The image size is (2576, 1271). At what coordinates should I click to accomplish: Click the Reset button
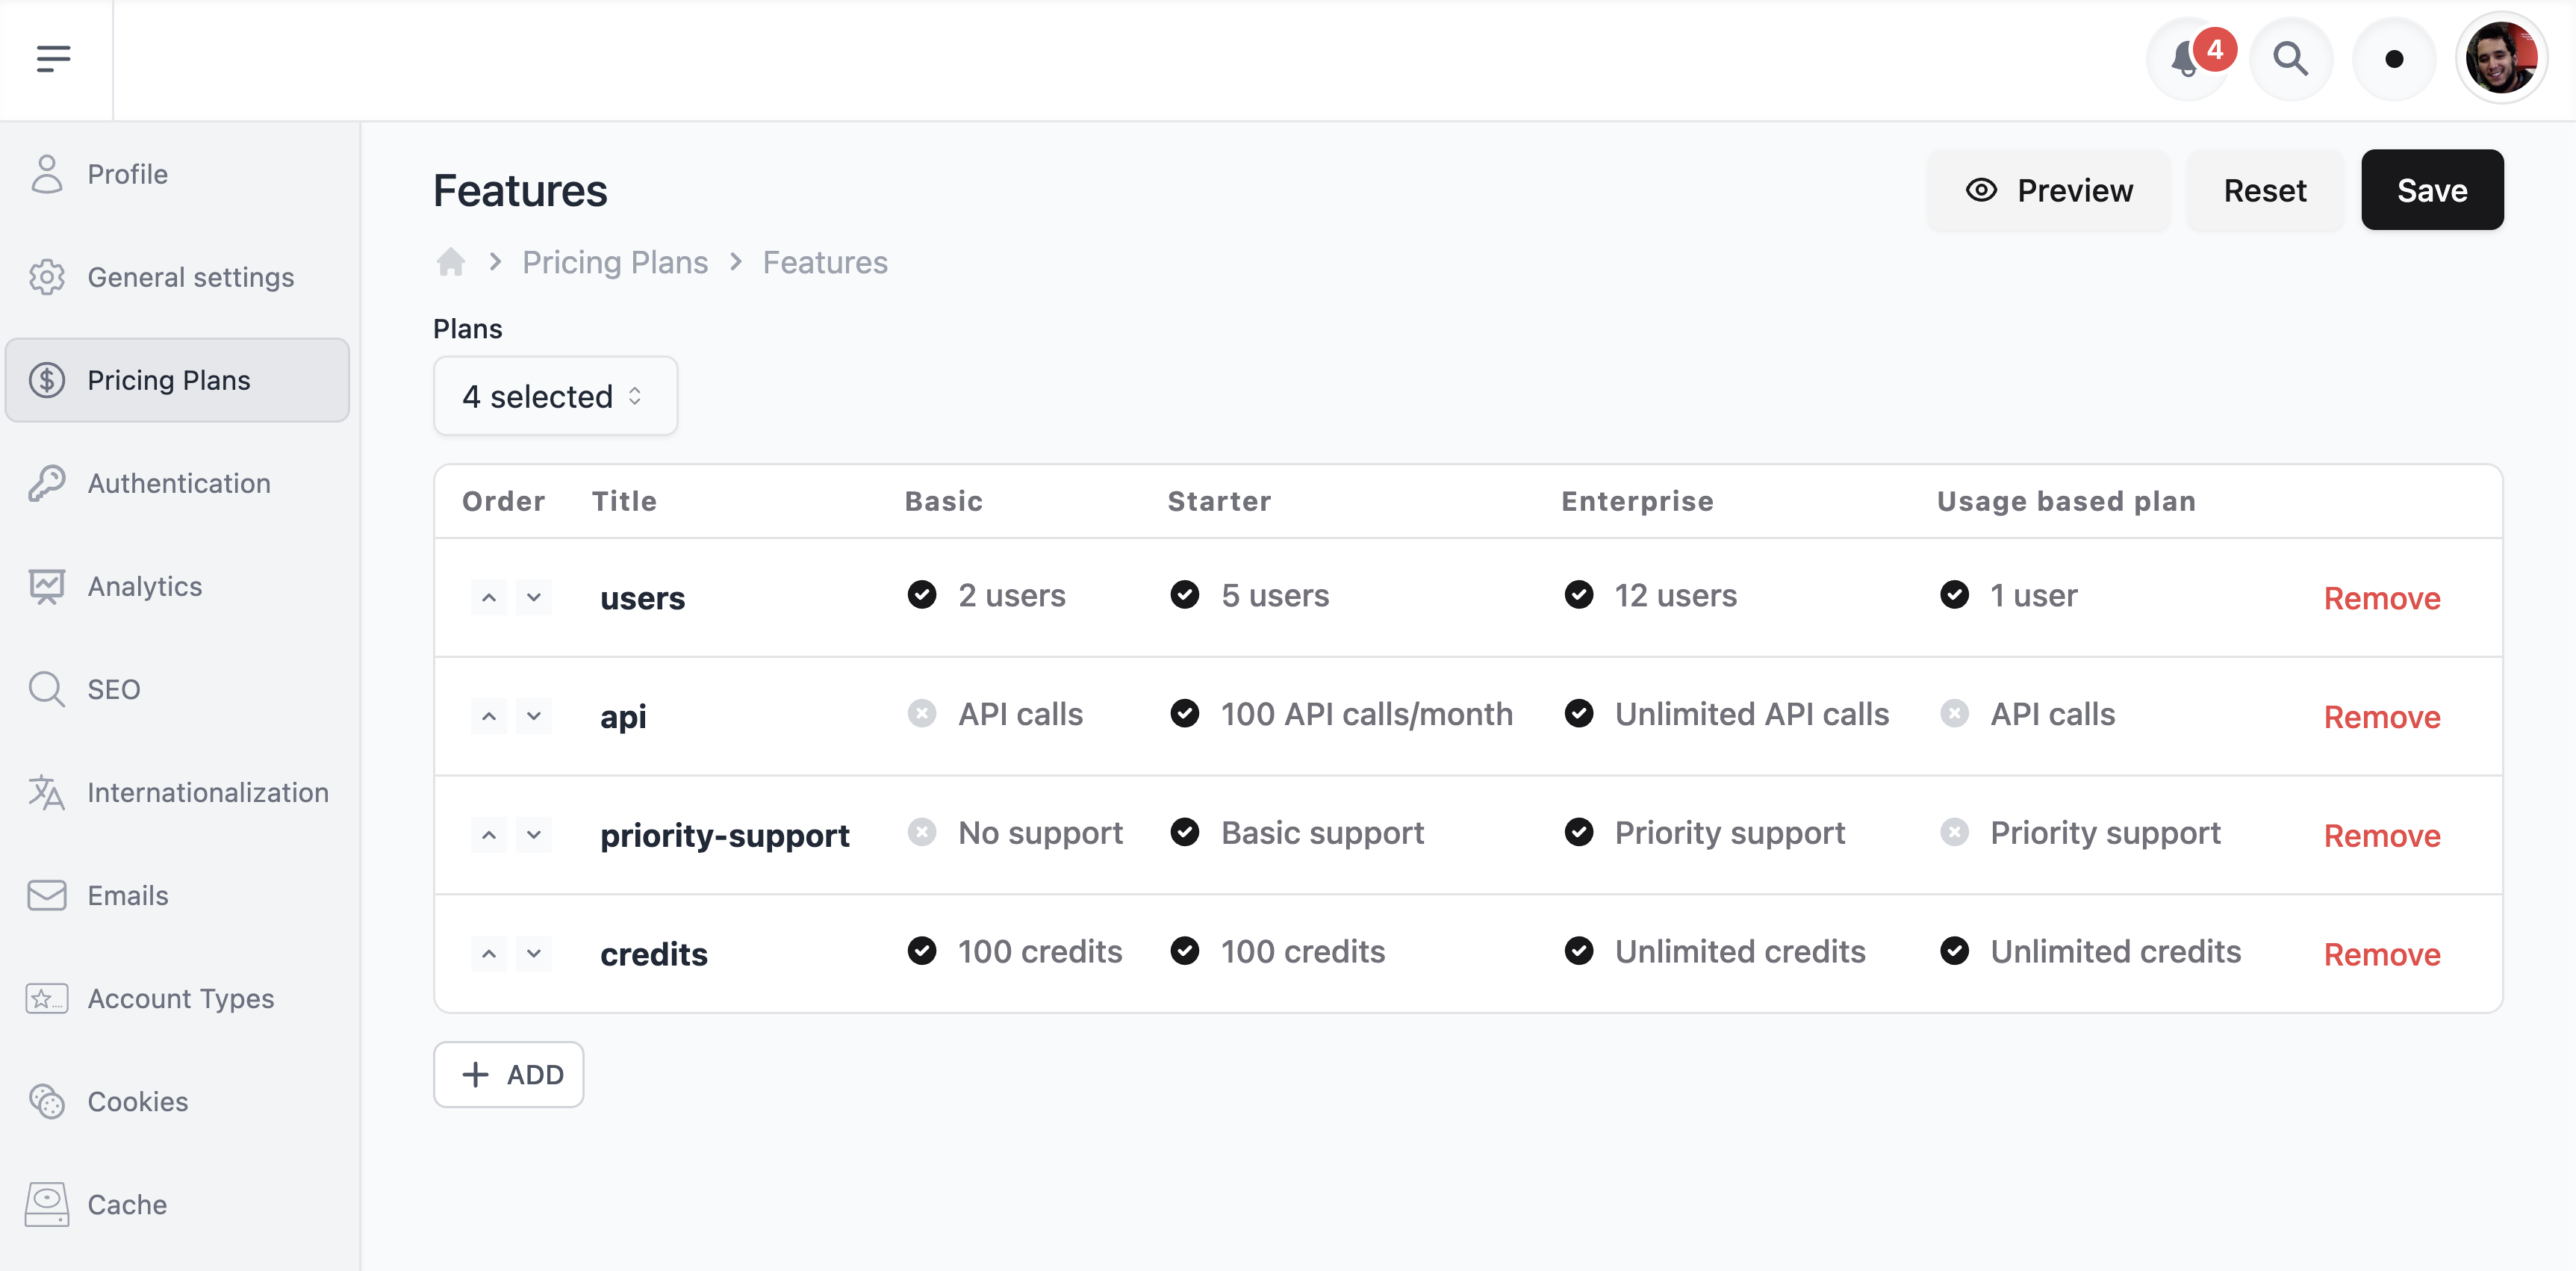(2265, 189)
